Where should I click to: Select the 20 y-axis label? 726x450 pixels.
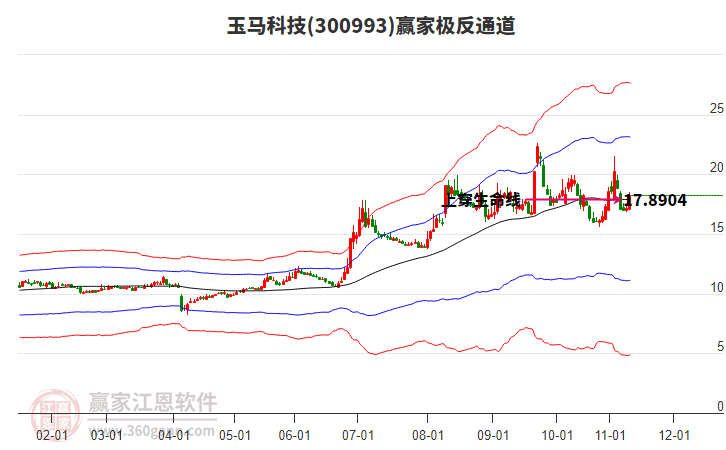point(716,168)
